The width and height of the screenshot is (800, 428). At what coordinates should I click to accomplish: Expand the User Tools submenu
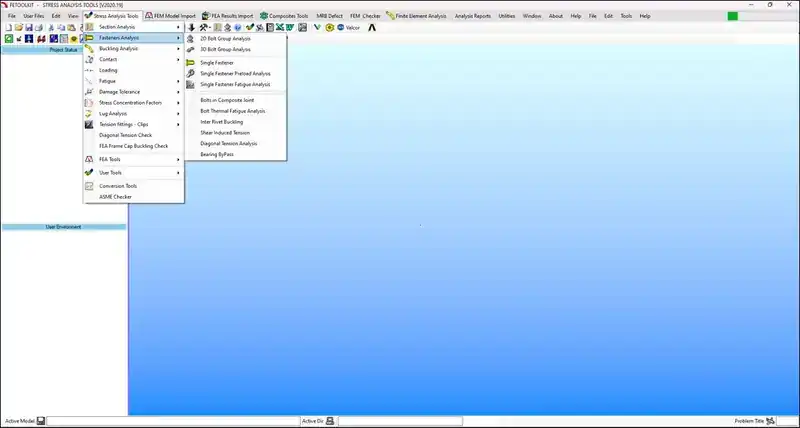point(134,172)
